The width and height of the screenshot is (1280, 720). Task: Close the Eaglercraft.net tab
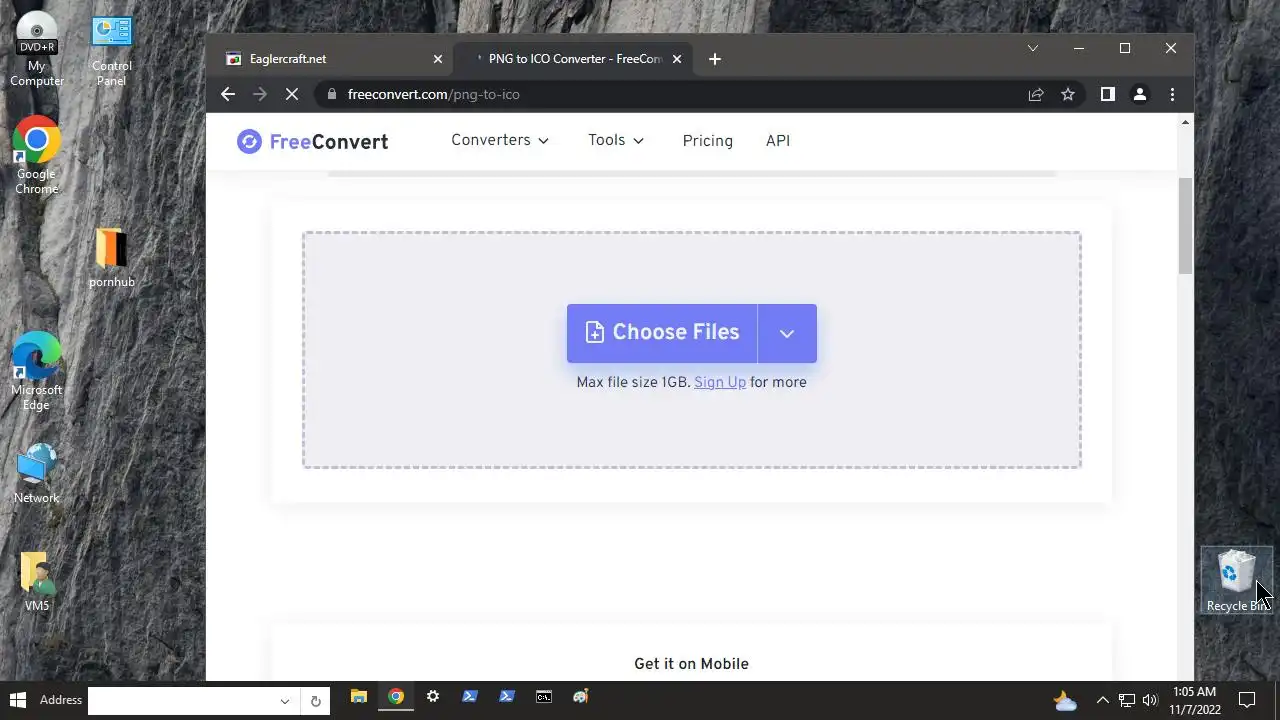point(437,59)
